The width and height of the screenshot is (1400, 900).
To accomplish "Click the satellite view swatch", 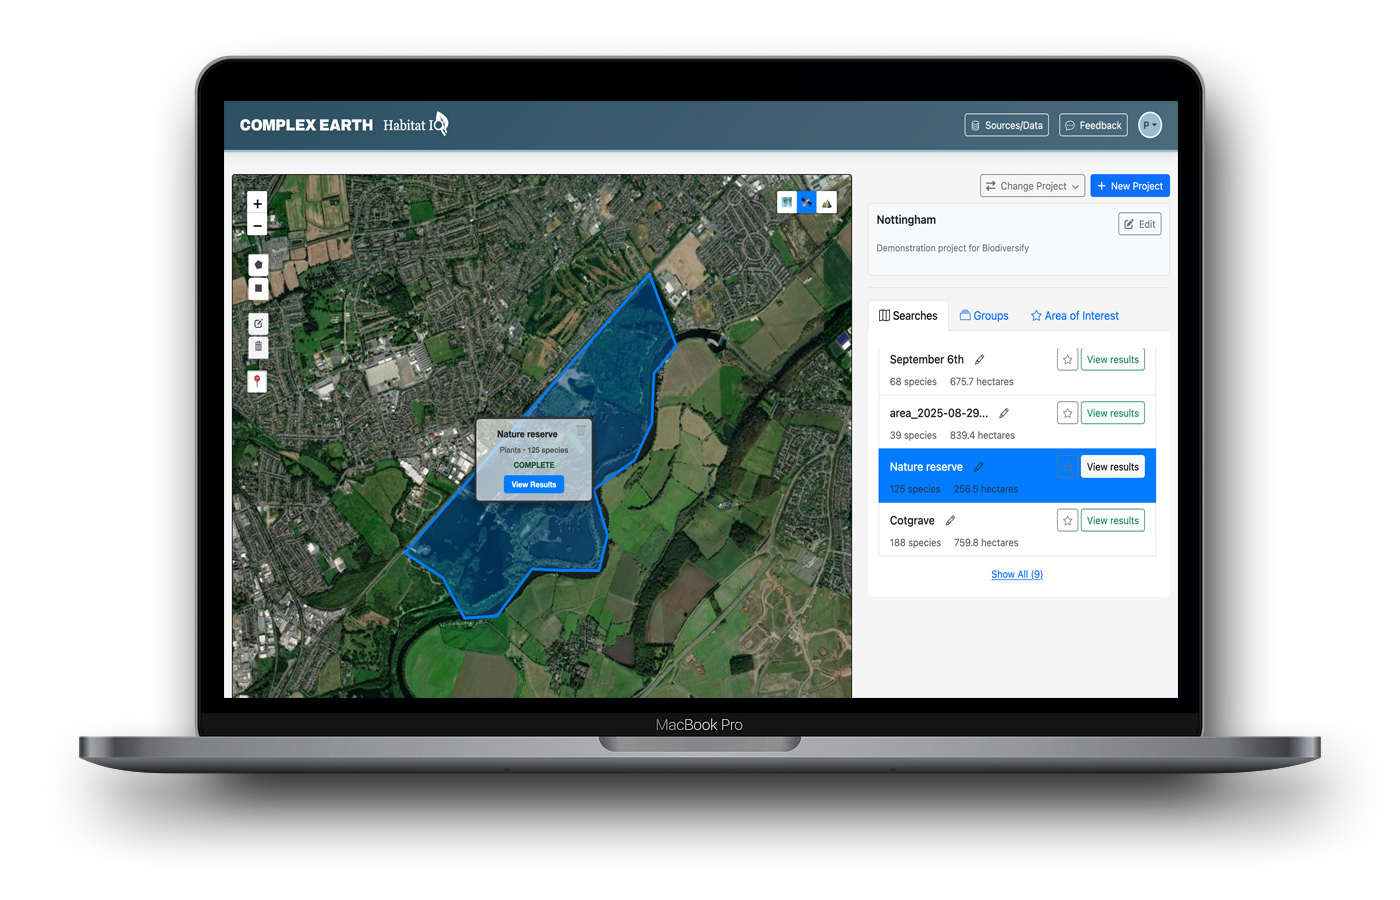I will [x=806, y=202].
